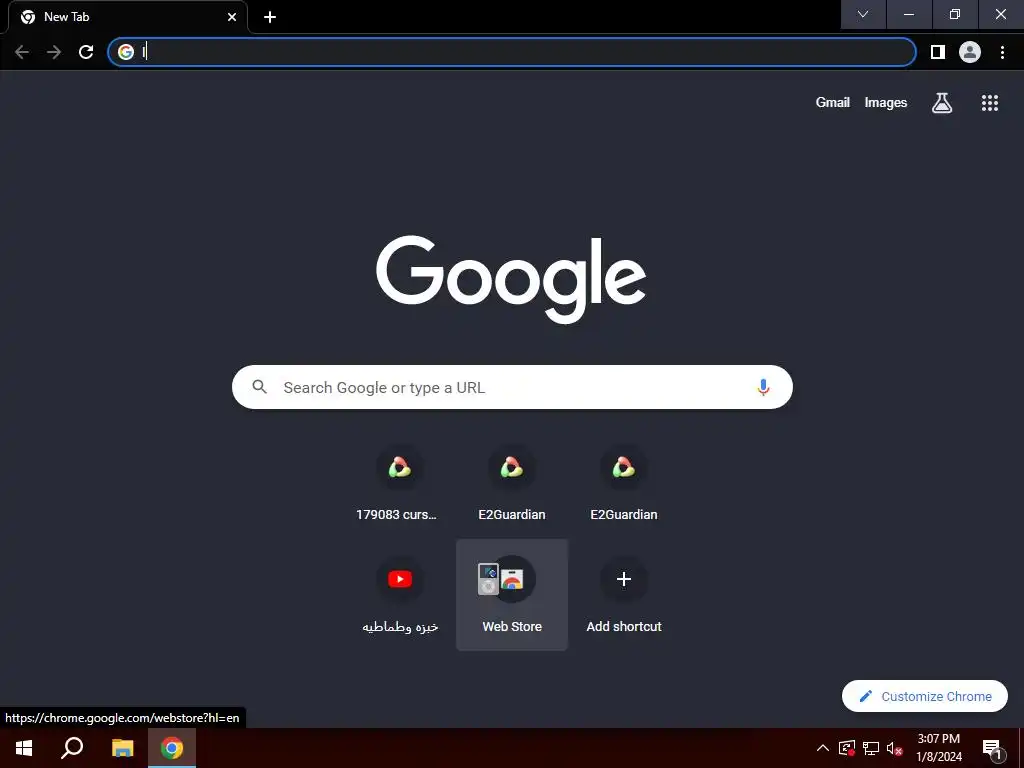Screen dimensions: 1024x768
Task: Open File Explorer from taskbar
Action: [x=122, y=748]
